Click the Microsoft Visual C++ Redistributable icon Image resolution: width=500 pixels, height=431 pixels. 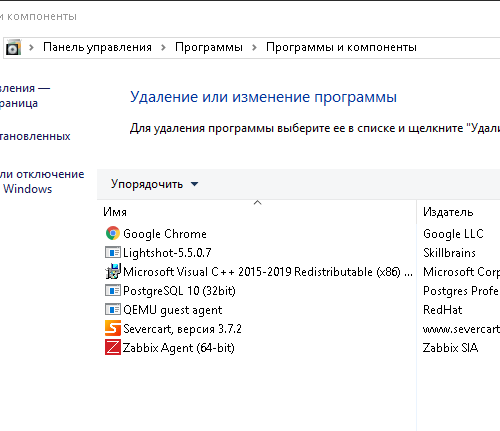[113, 271]
